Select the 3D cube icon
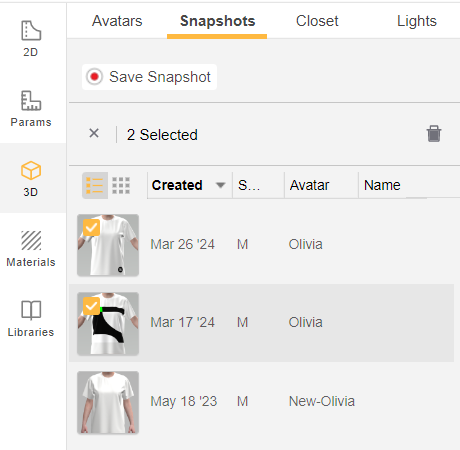 coord(31,170)
